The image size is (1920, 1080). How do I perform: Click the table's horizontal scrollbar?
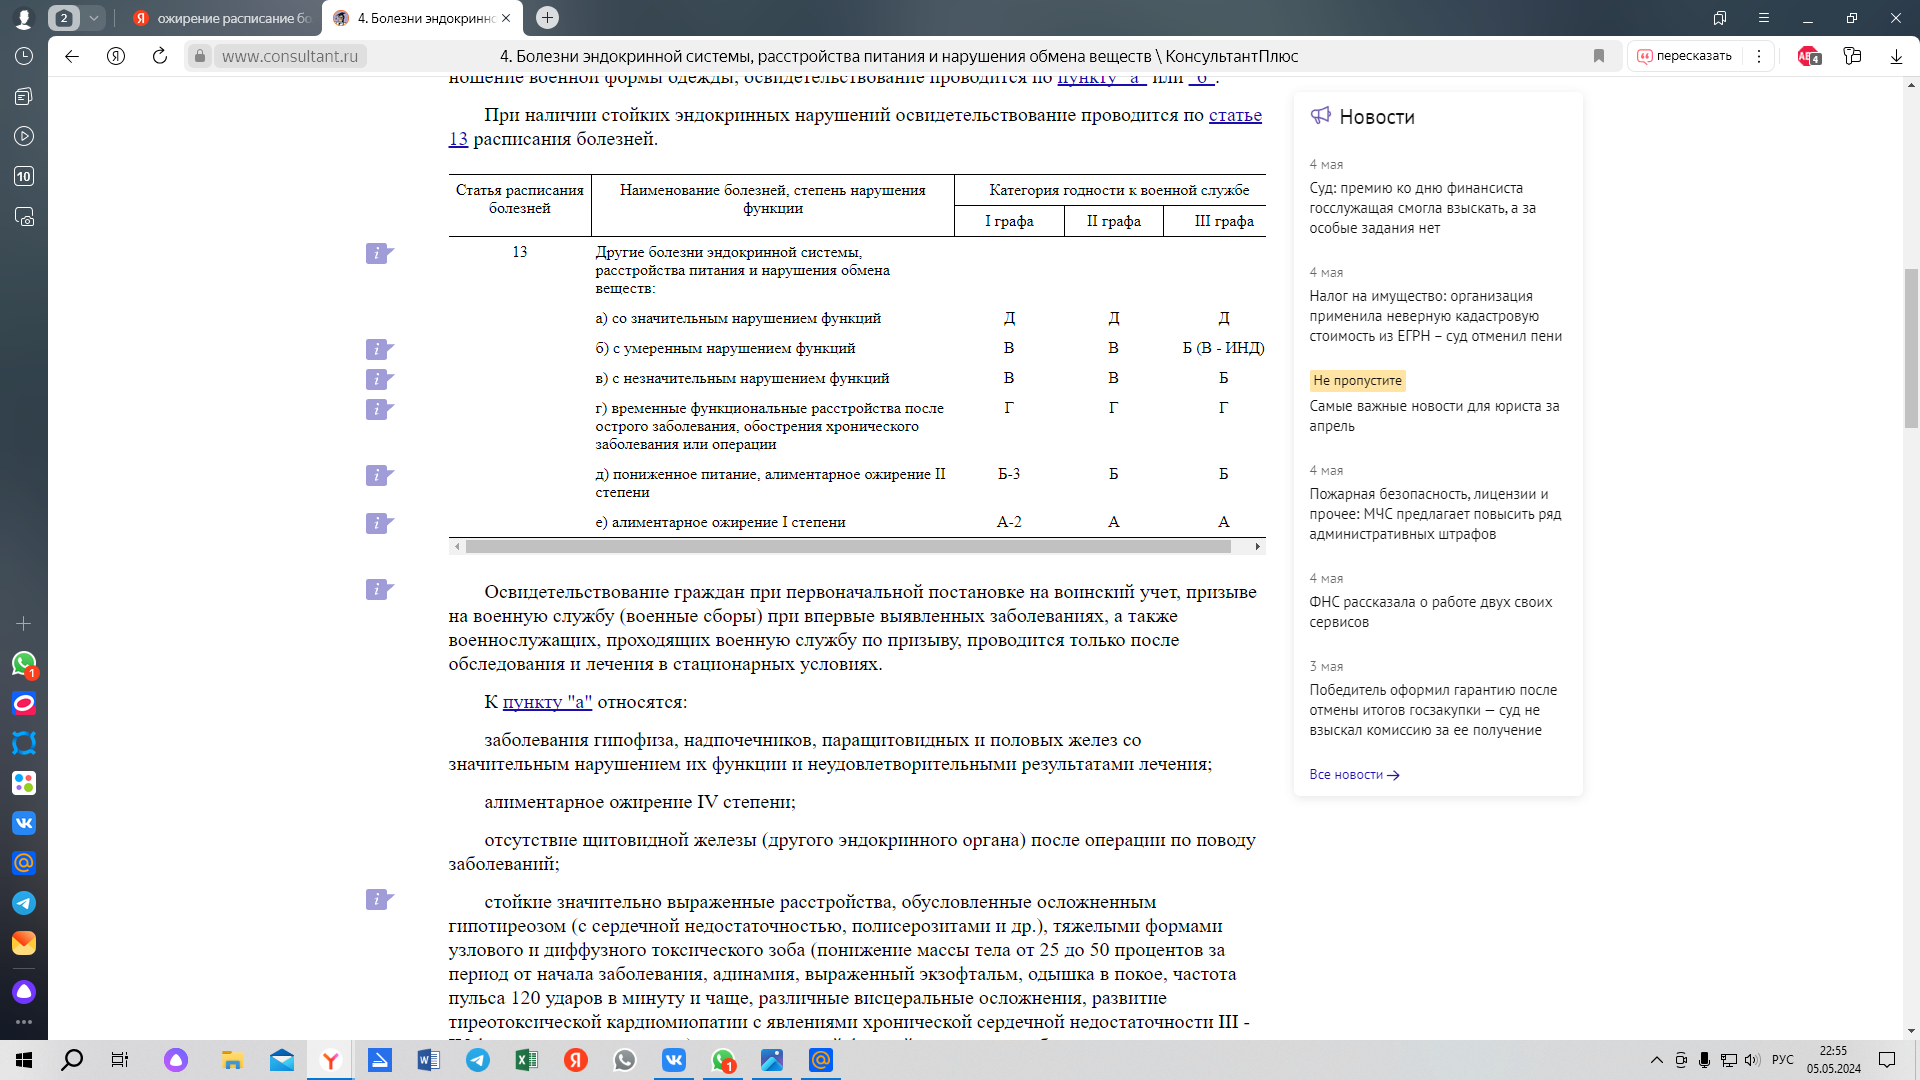coord(848,547)
